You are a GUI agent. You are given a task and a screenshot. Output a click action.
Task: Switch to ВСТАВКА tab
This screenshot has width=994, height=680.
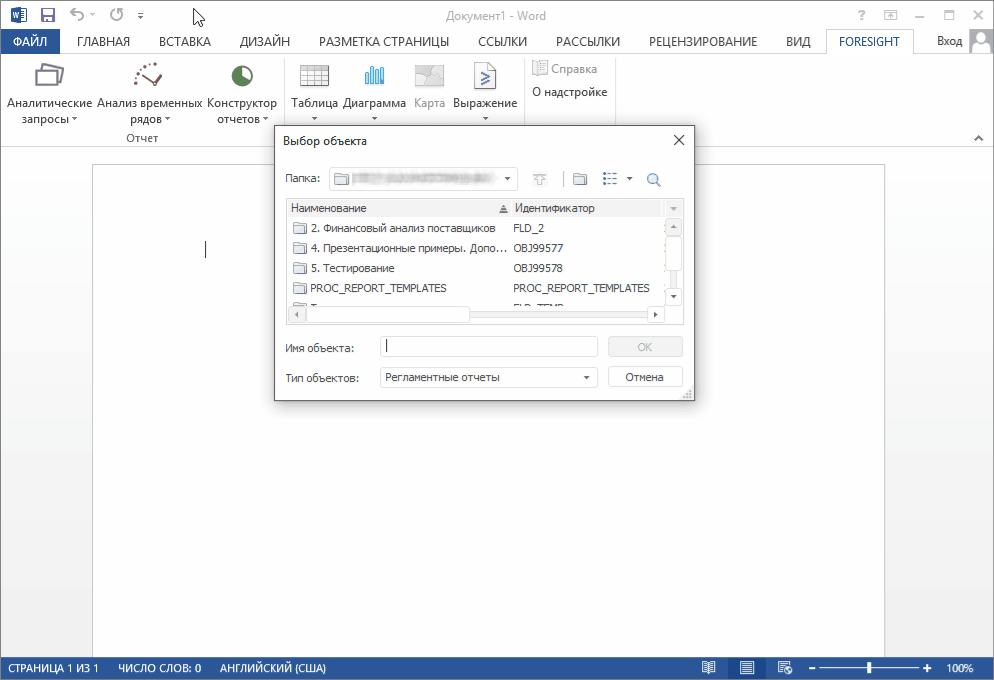pyautogui.click(x=185, y=42)
